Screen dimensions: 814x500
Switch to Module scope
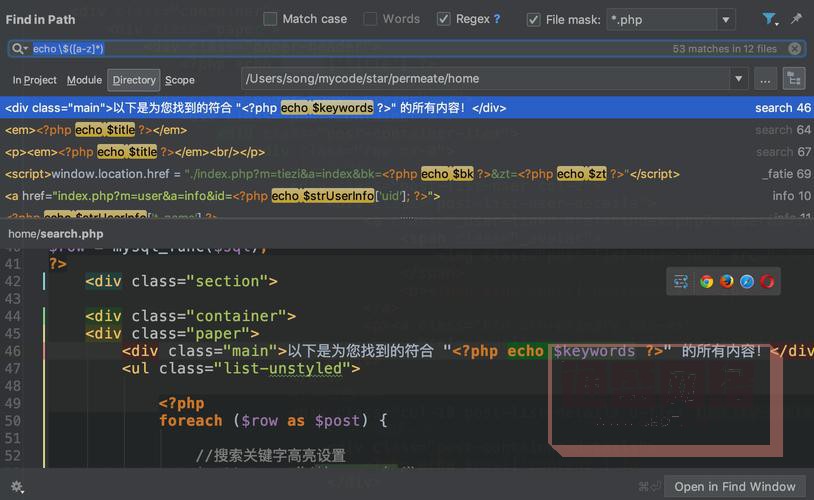tap(84, 80)
